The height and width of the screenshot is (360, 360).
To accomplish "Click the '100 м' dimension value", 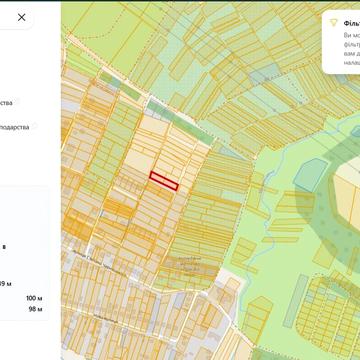I will coord(34,298).
